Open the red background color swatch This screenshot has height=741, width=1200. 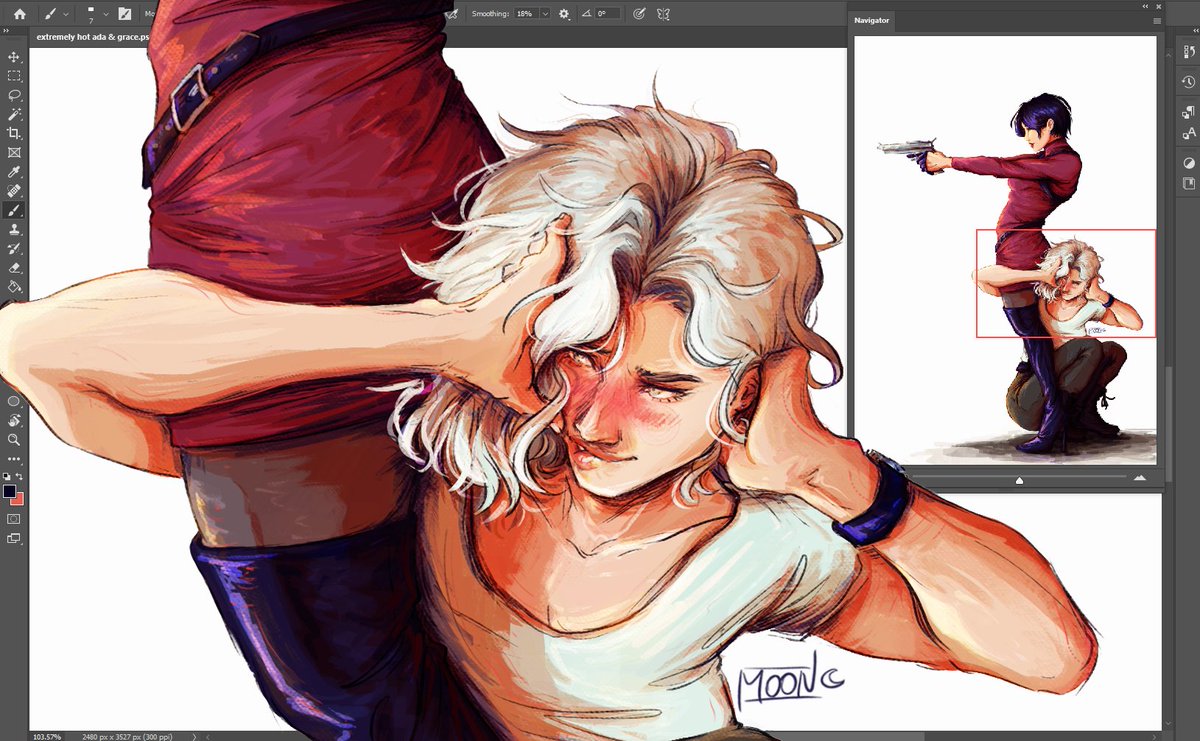(x=17, y=499)
